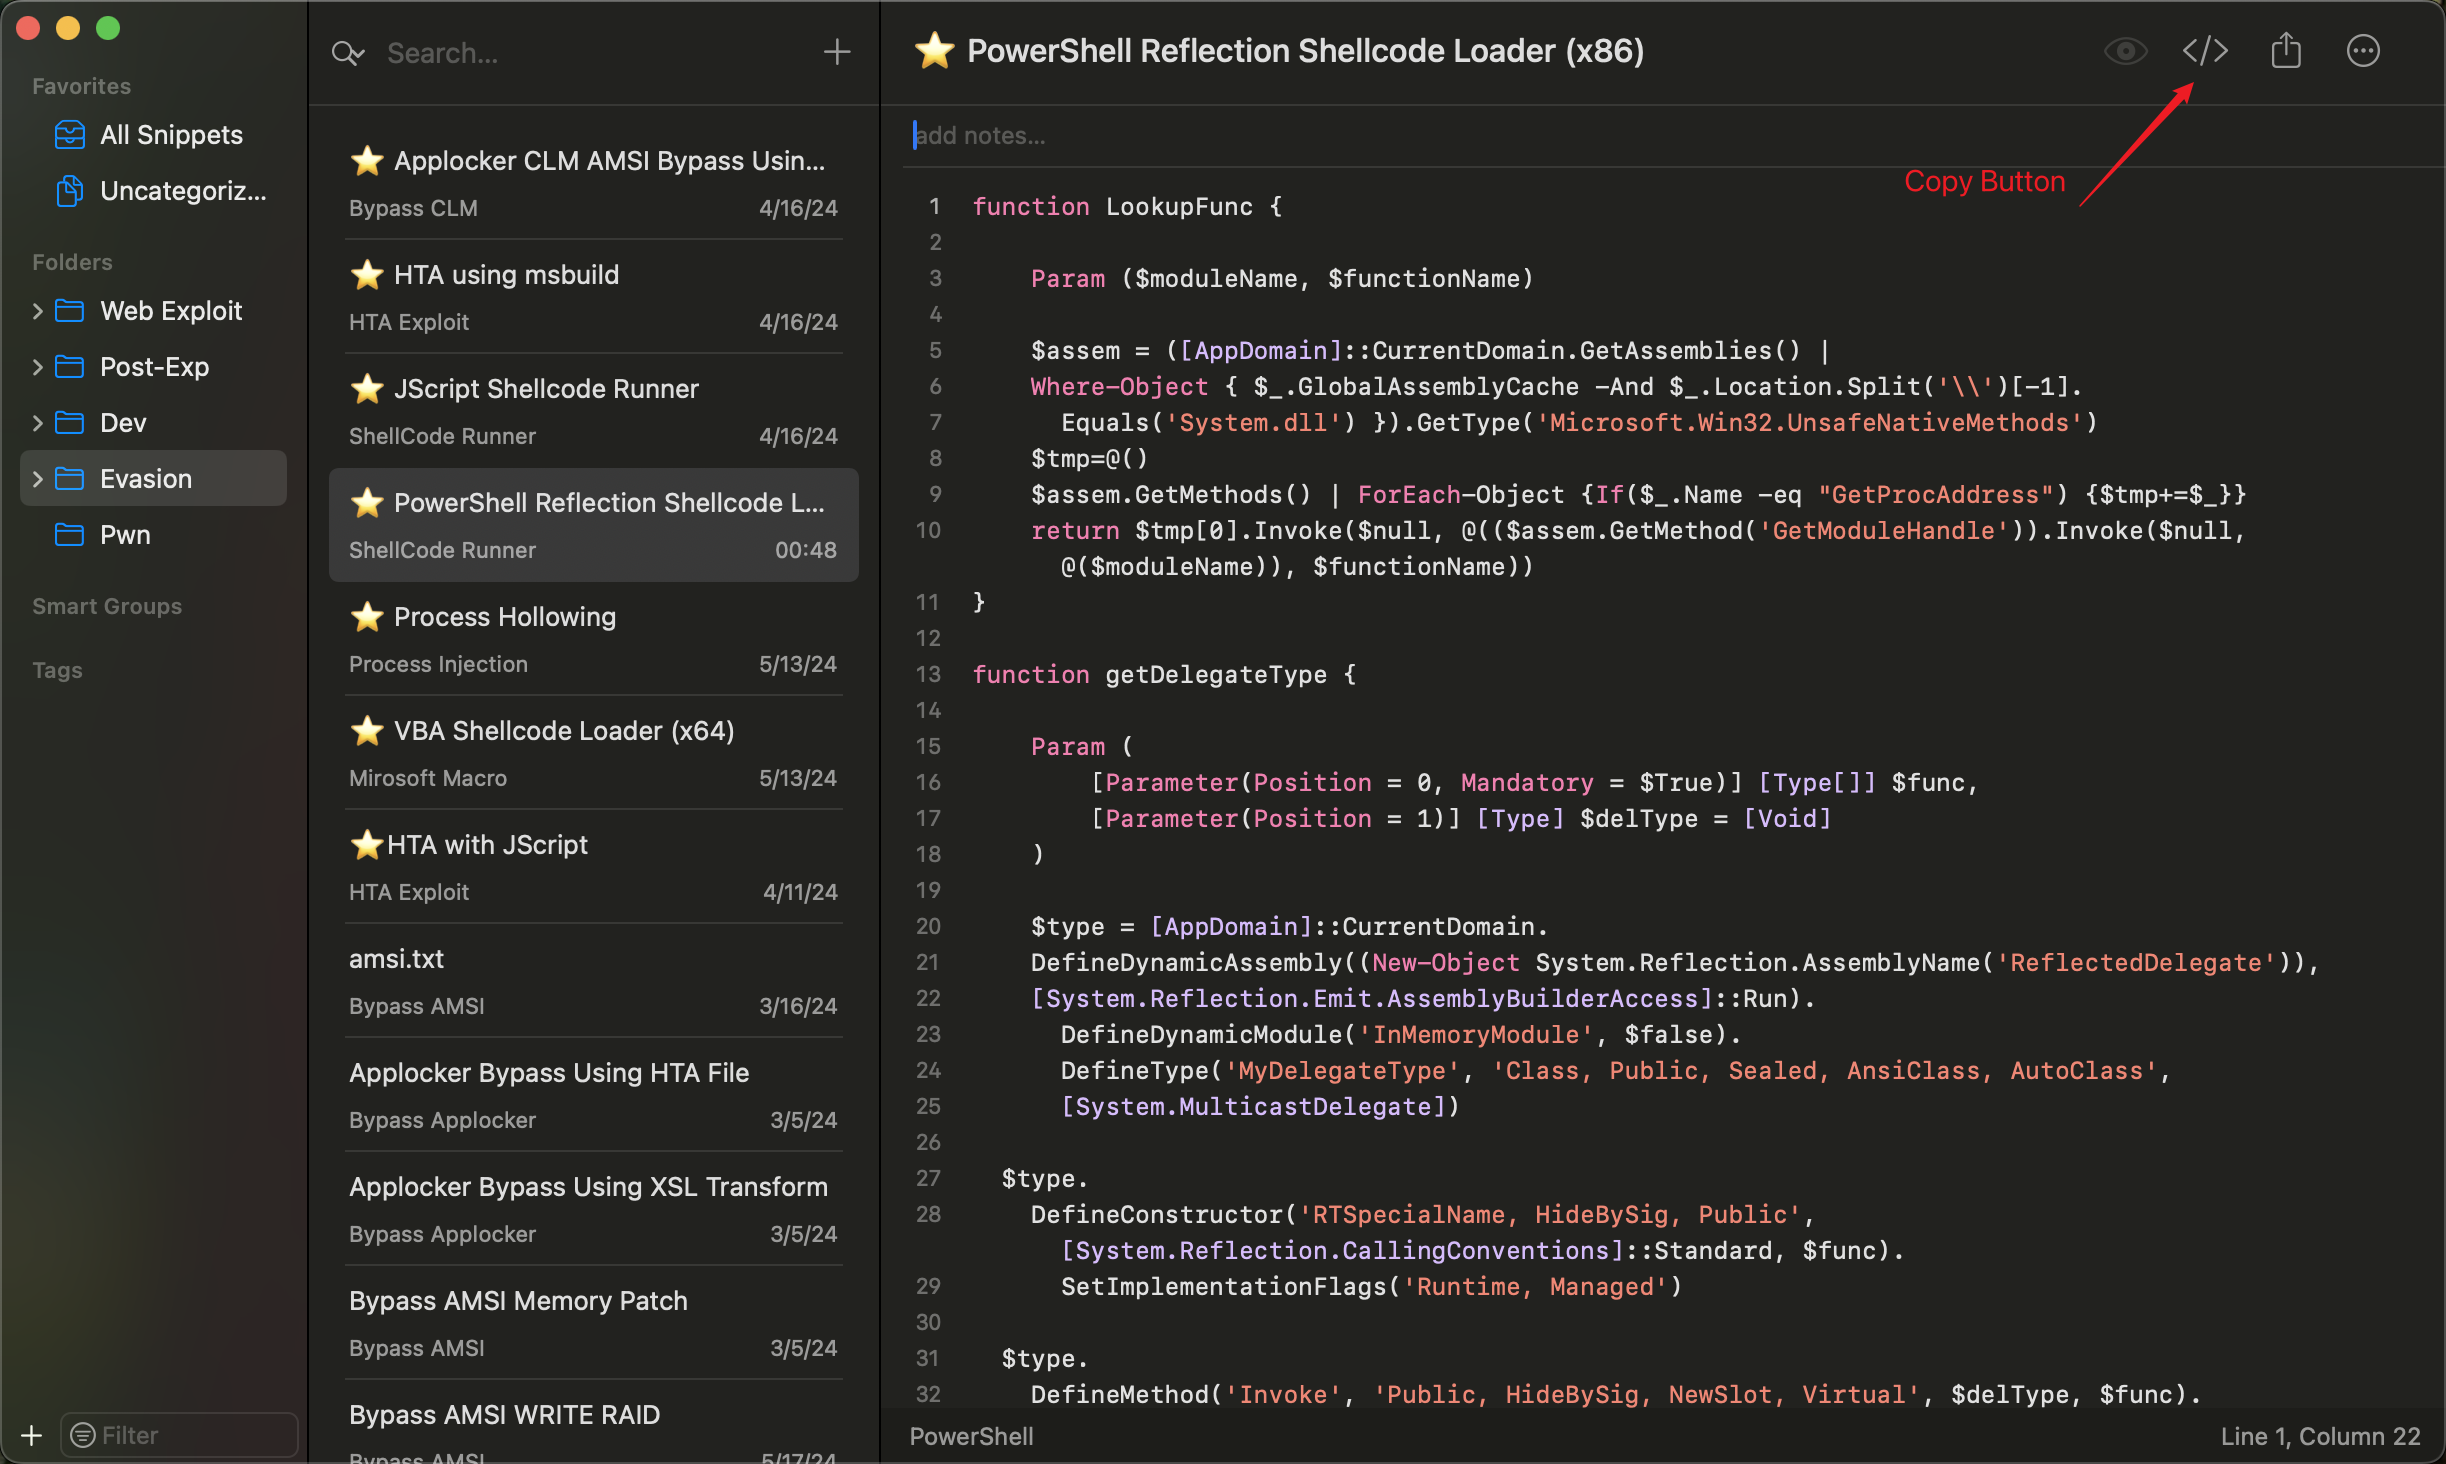
Task: Click the Bypass CLM tag label
Action: point(413,208)
